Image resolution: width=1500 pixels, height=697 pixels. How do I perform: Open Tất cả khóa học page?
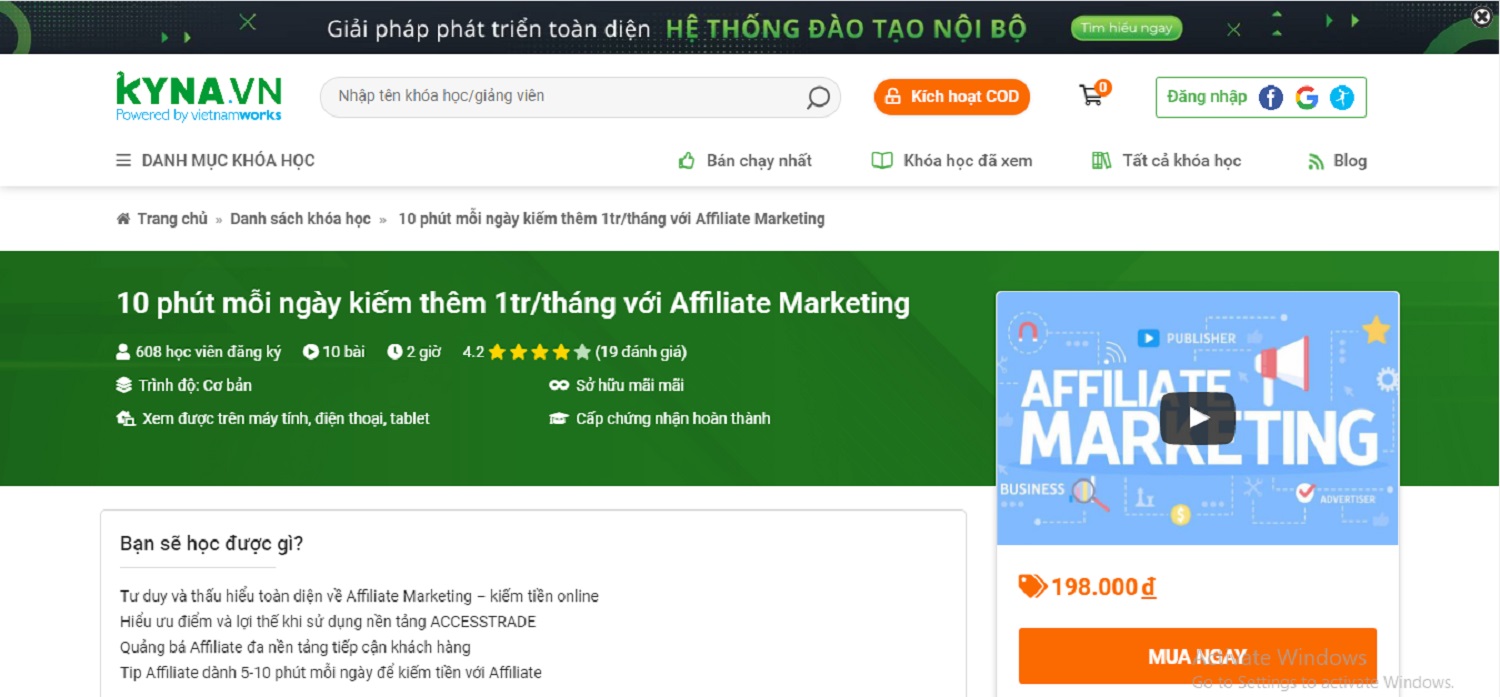coord(1166,161)
